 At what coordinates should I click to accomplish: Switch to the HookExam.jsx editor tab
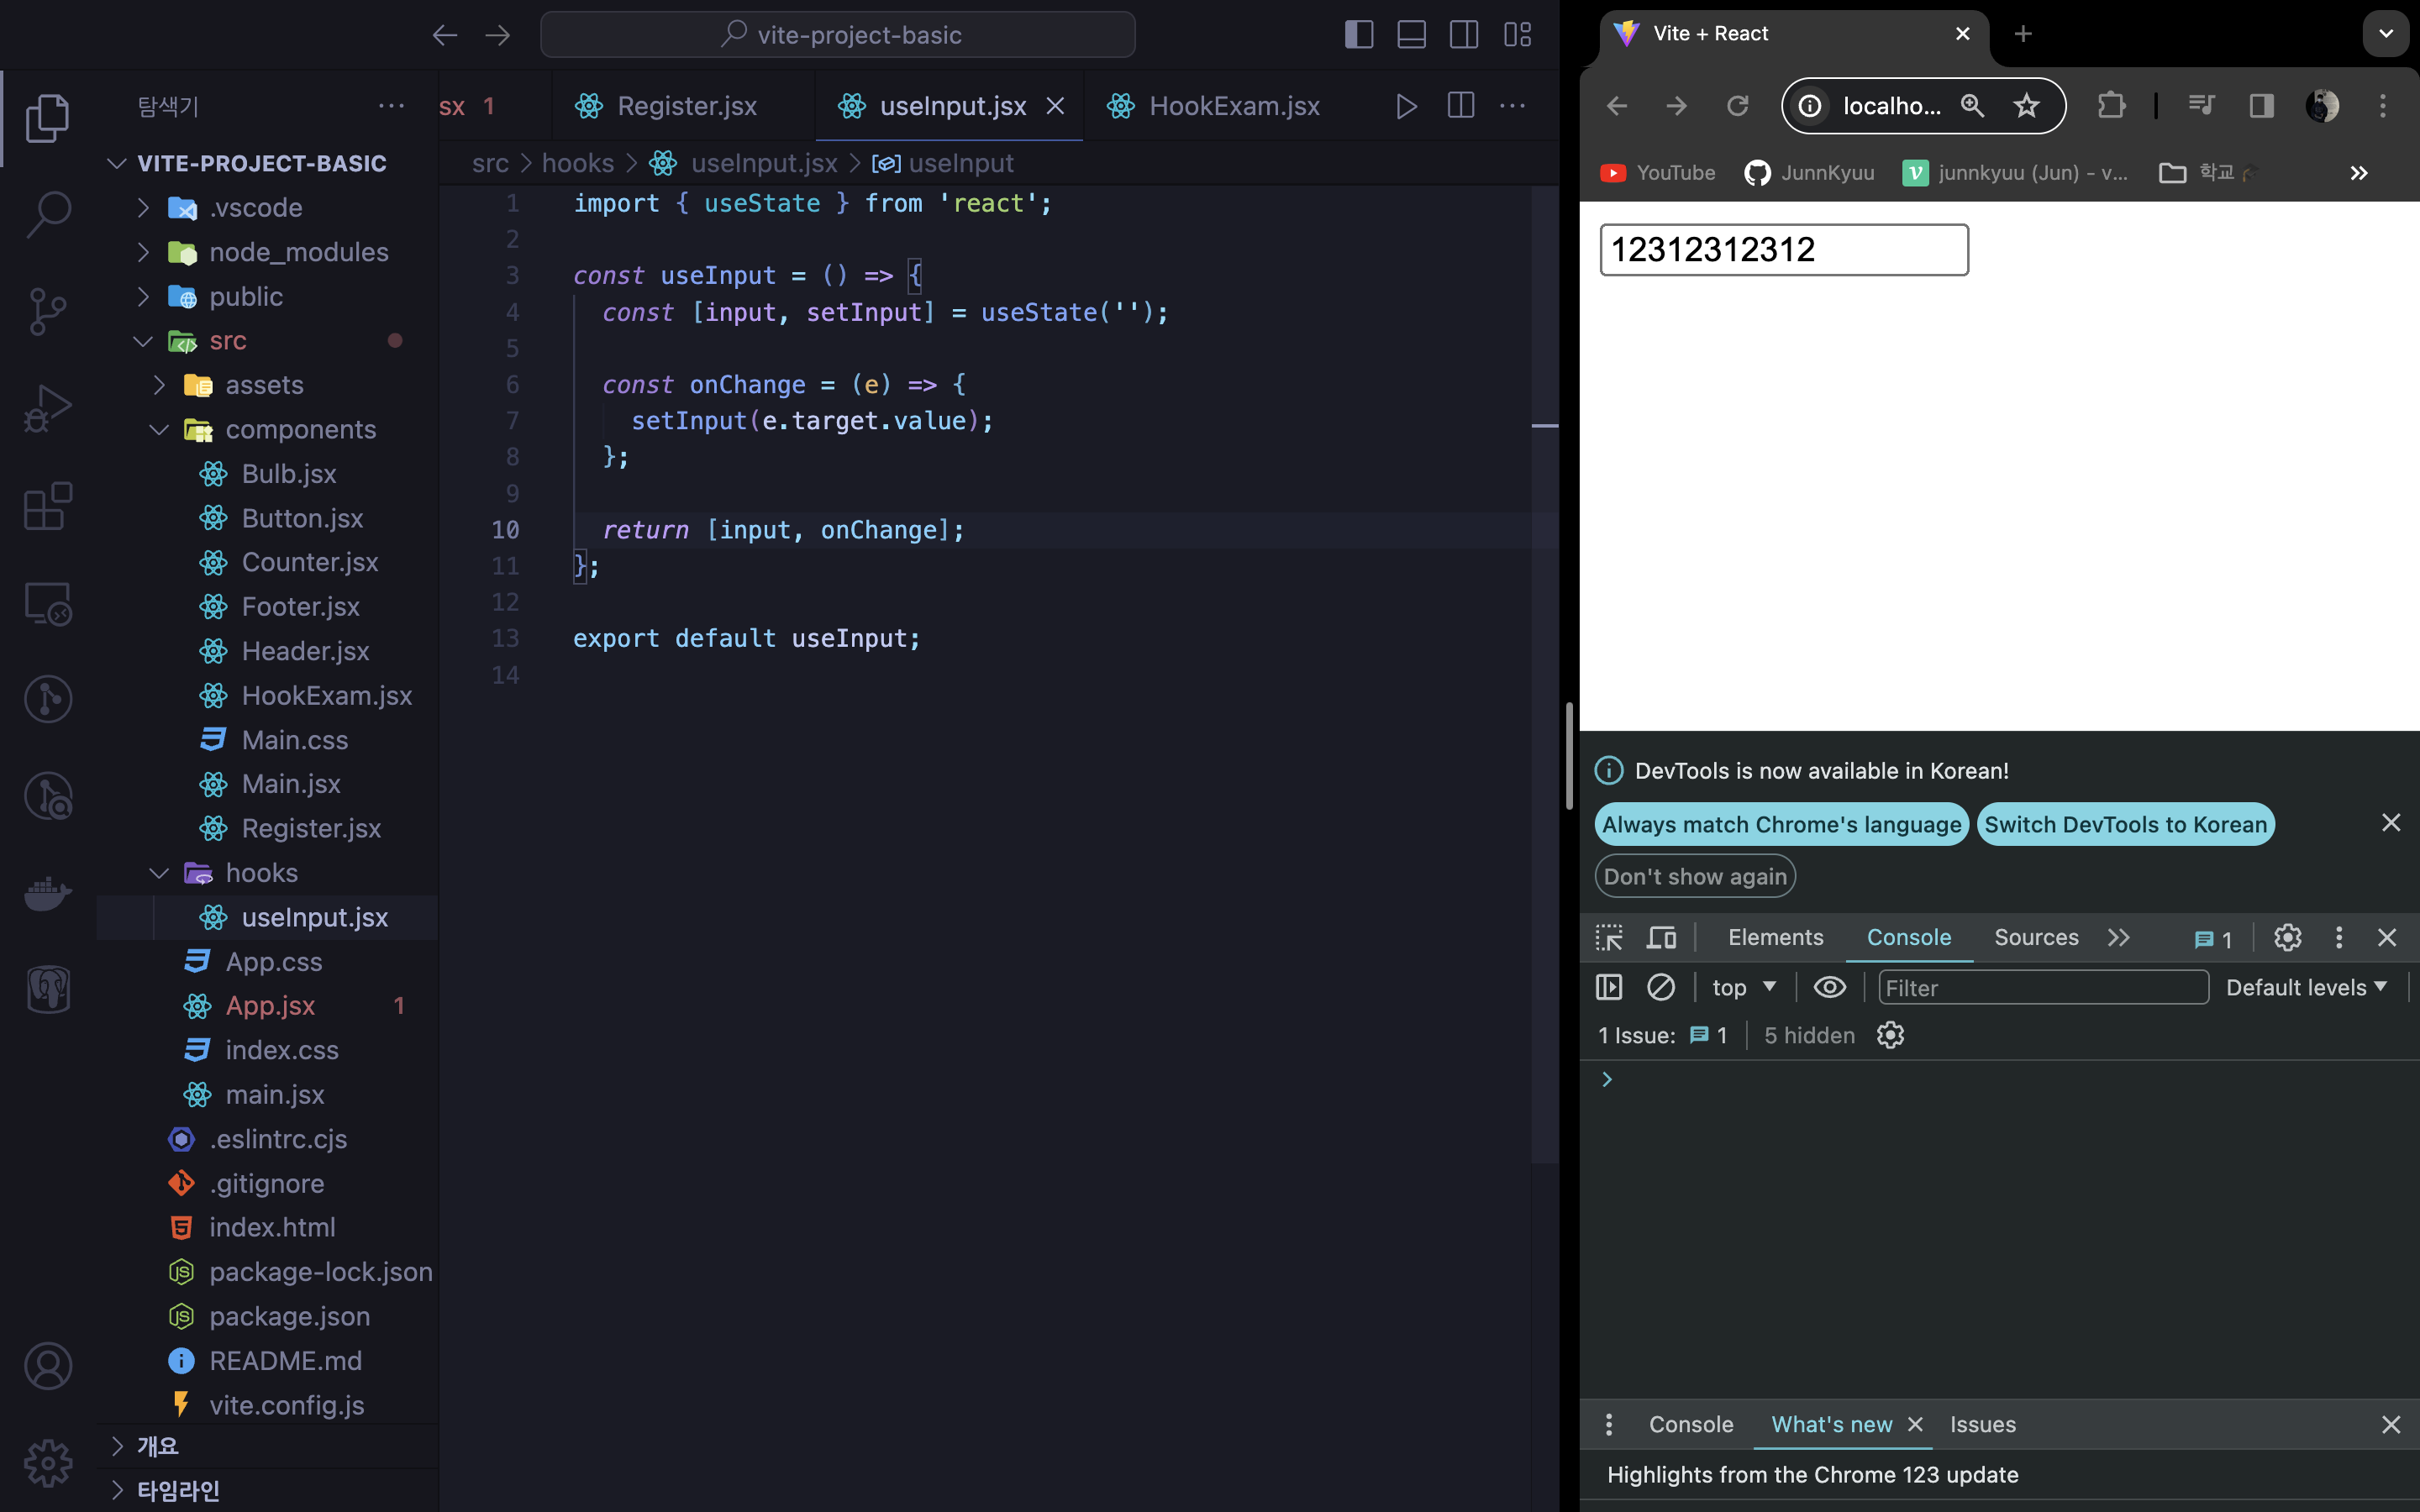[1233, 106]
